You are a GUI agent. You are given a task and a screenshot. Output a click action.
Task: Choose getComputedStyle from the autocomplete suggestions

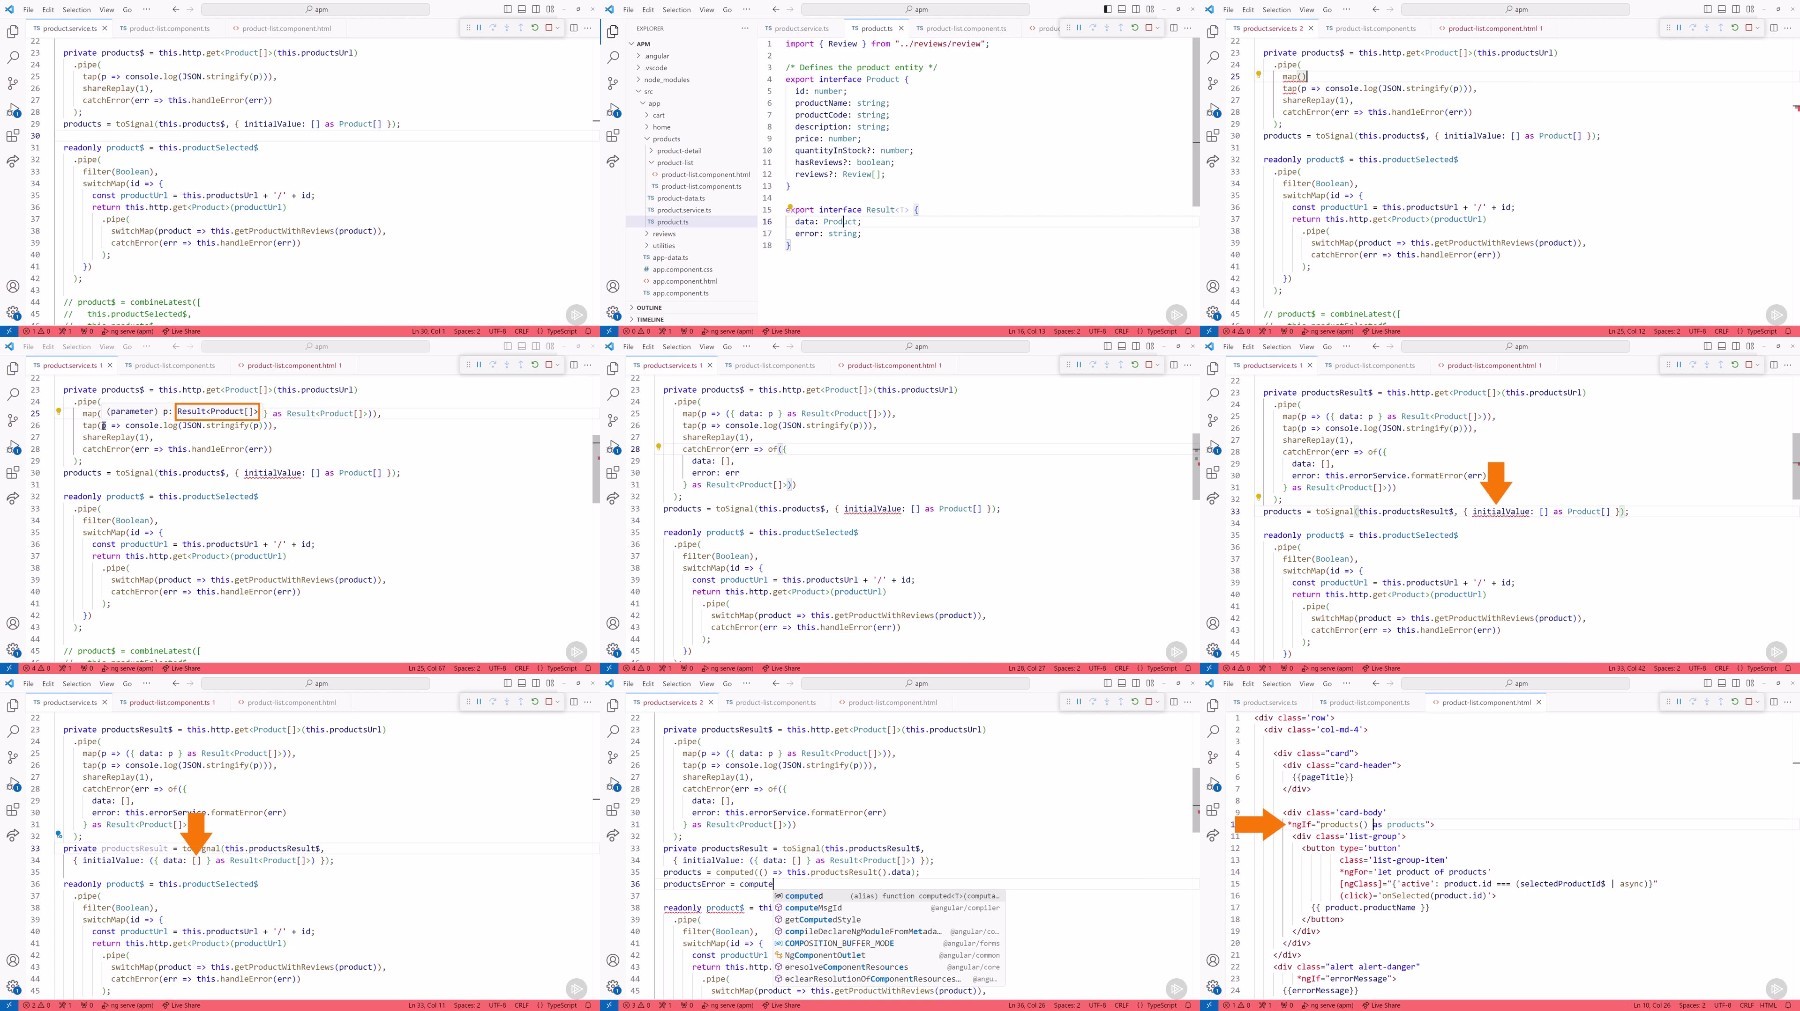pos(822,920)
